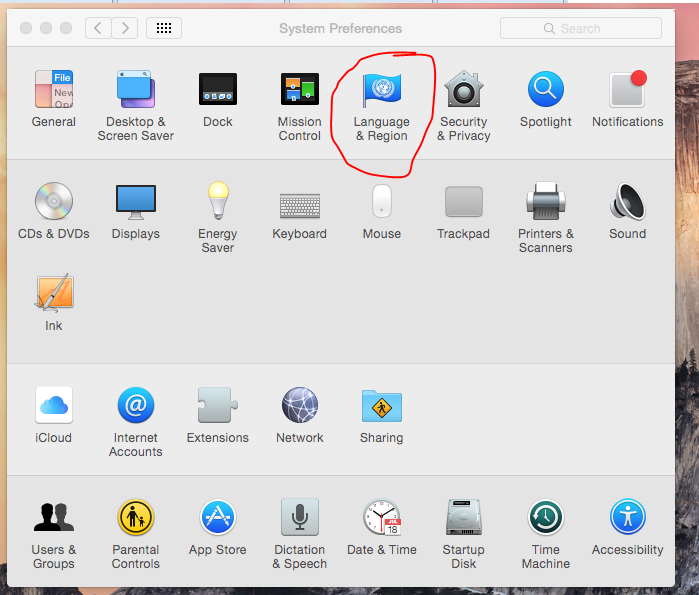Open CDs & DVDs preferences
The image size is (699, 595).
[54, 201]
